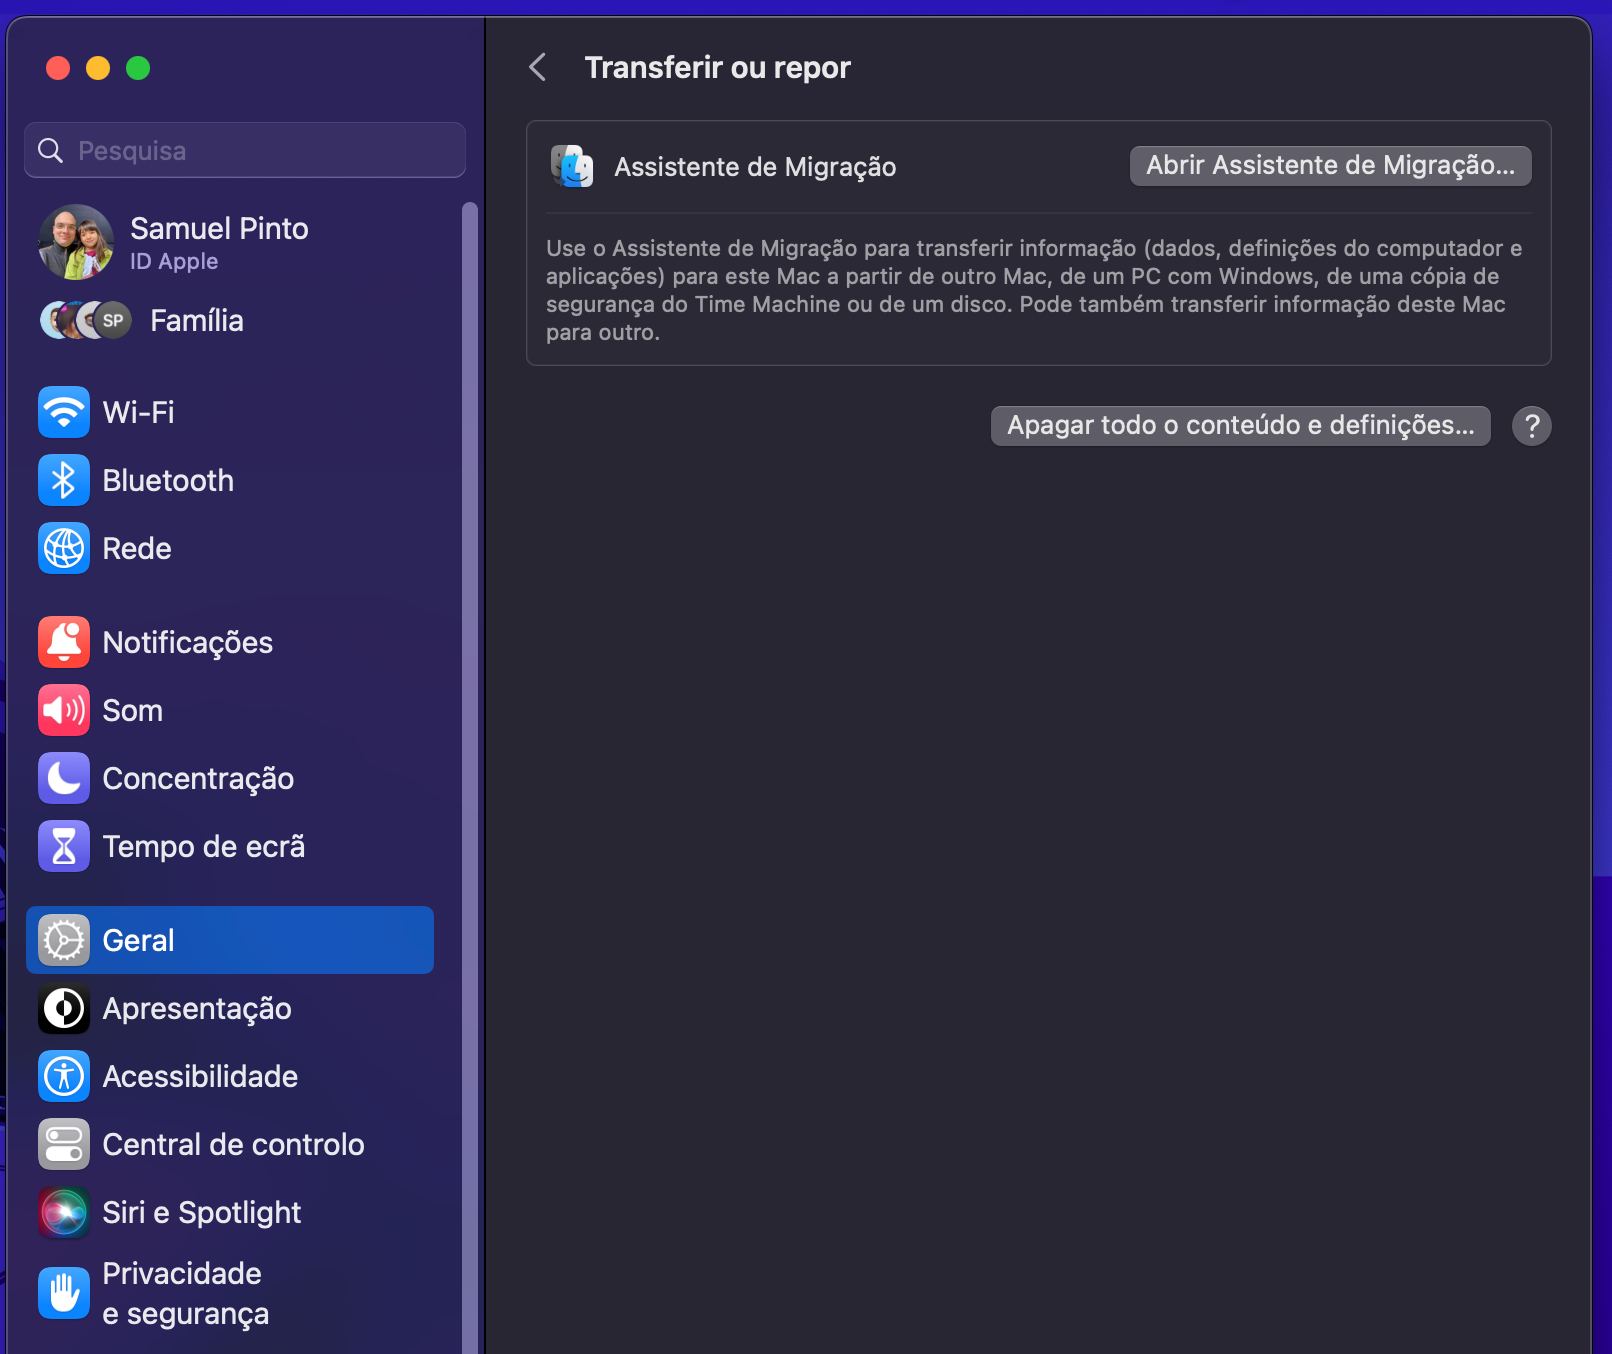Click the sidebar vertical scrollbar
Image resolution: width=1612 pixels, height=1354 pixels.
click(470, 700)
